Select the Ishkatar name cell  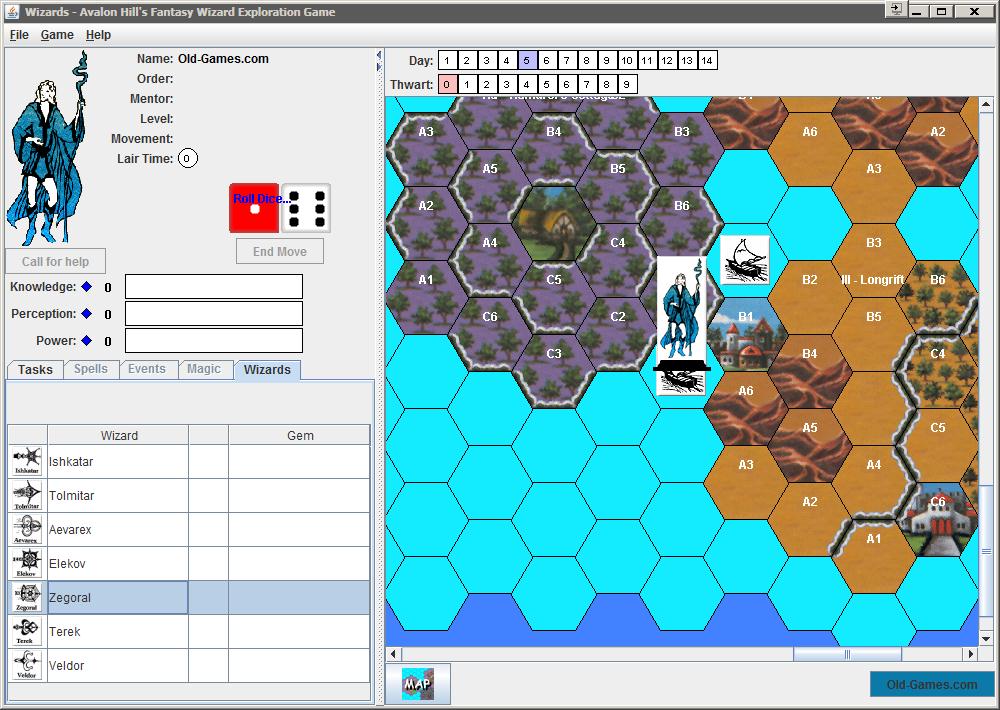coord(118,461)
